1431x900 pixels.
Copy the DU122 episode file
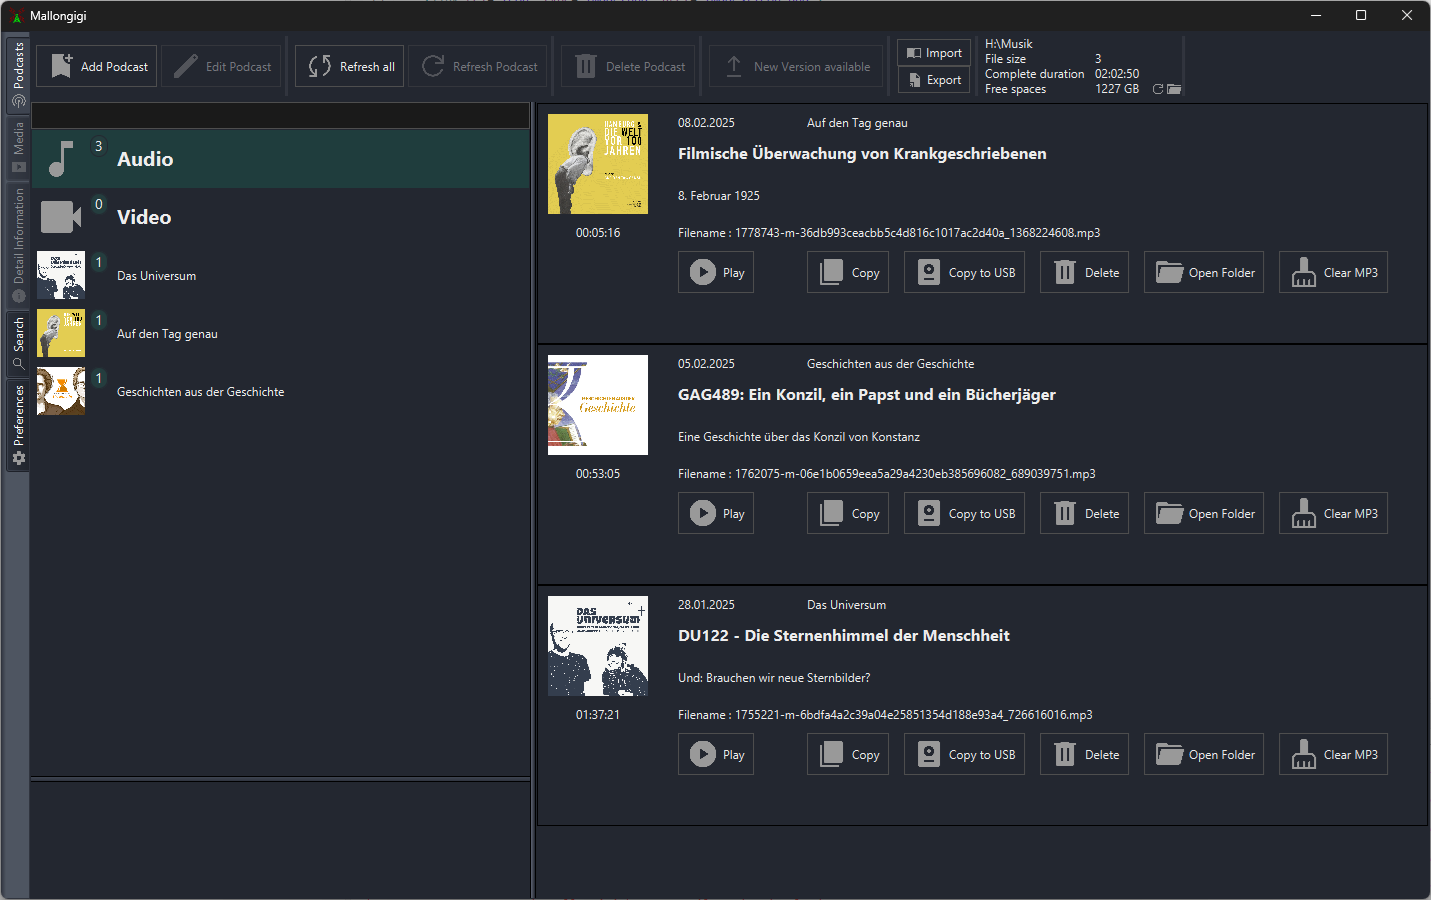[x=848, y=755]
